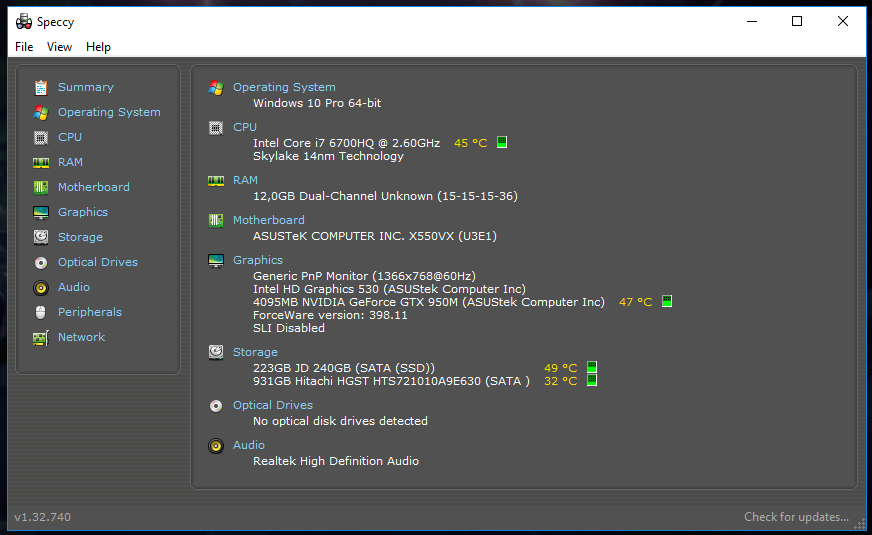
Task: Open Optical Drives section from sidebar
Action: 98,262
